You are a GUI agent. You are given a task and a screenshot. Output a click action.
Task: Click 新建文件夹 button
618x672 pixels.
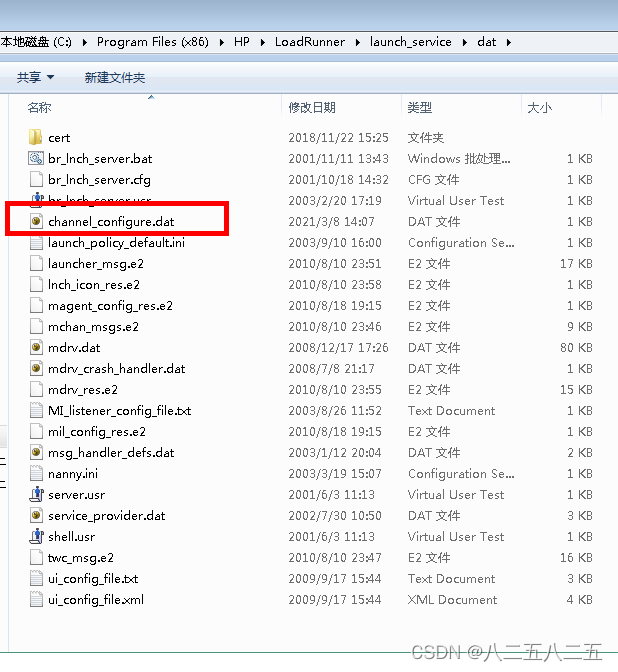pyautogui.click(x=114, y=77)
